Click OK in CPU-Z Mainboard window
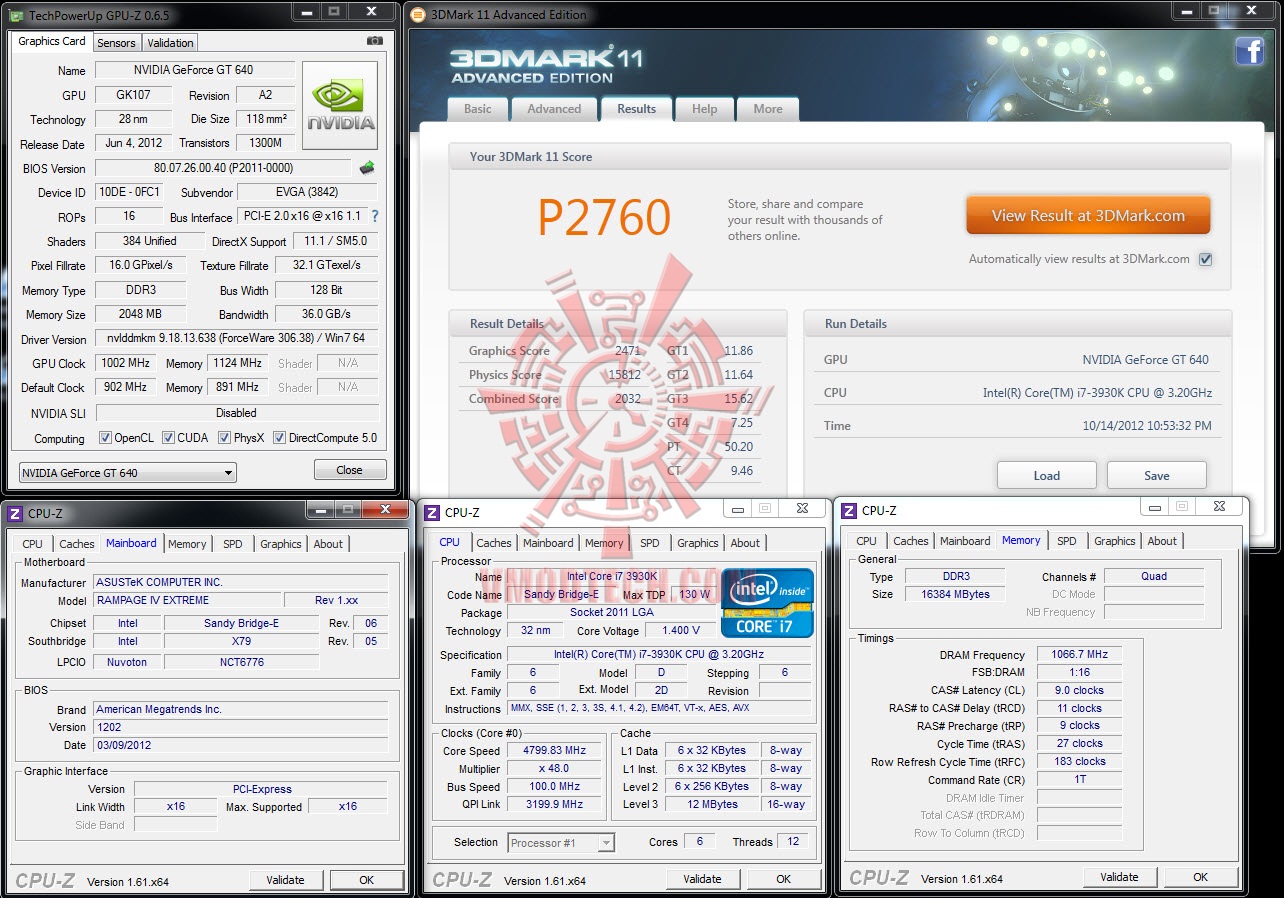Screen dimensions: 1284x898 367,880
